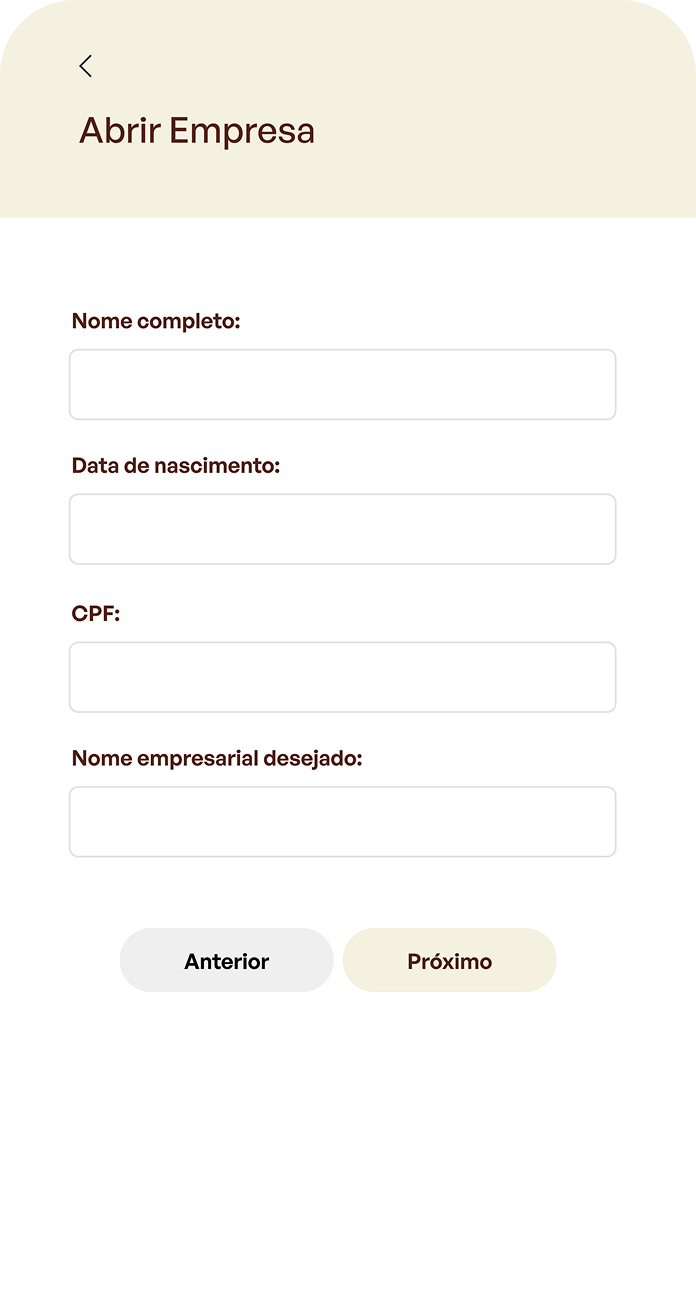Click the "Data de nascimento:" label
Viewport: 696px width, 1305px height.
176,466
